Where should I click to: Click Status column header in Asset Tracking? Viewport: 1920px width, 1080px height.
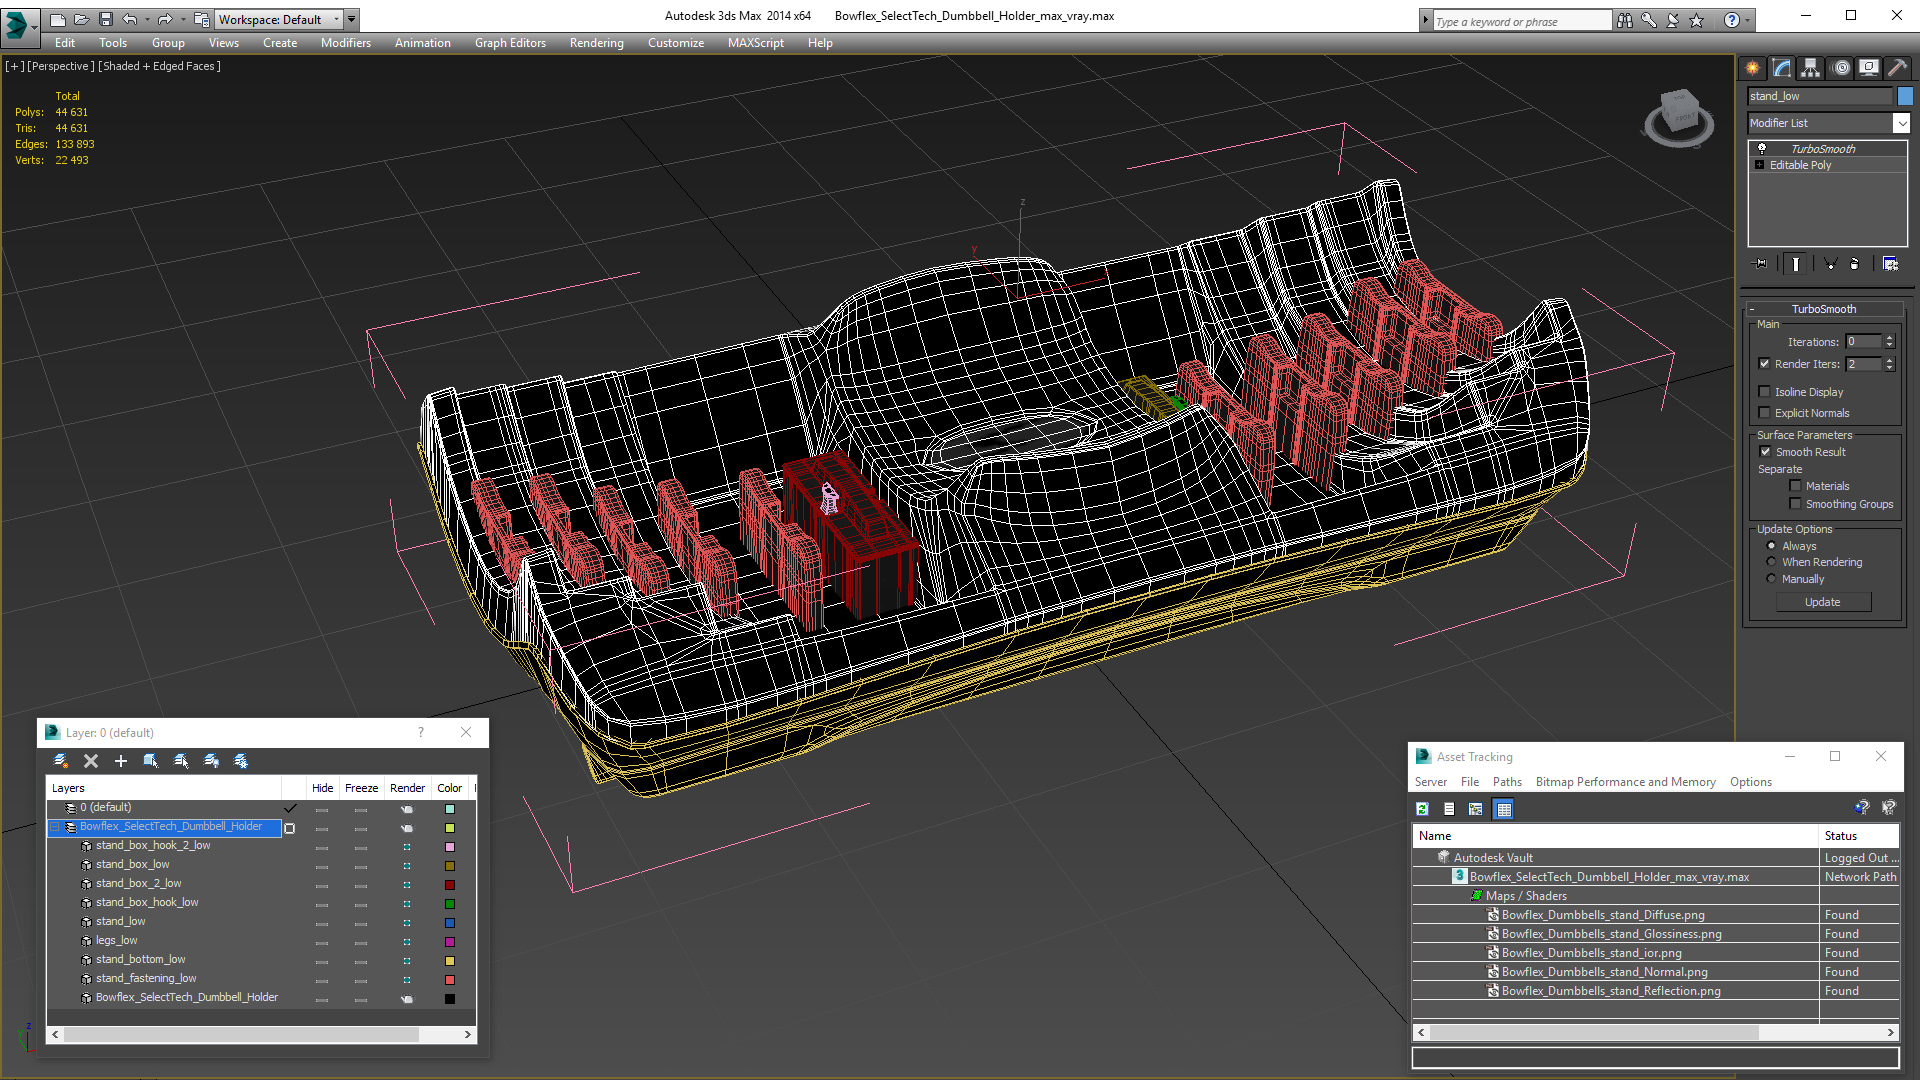point(1857,836)
